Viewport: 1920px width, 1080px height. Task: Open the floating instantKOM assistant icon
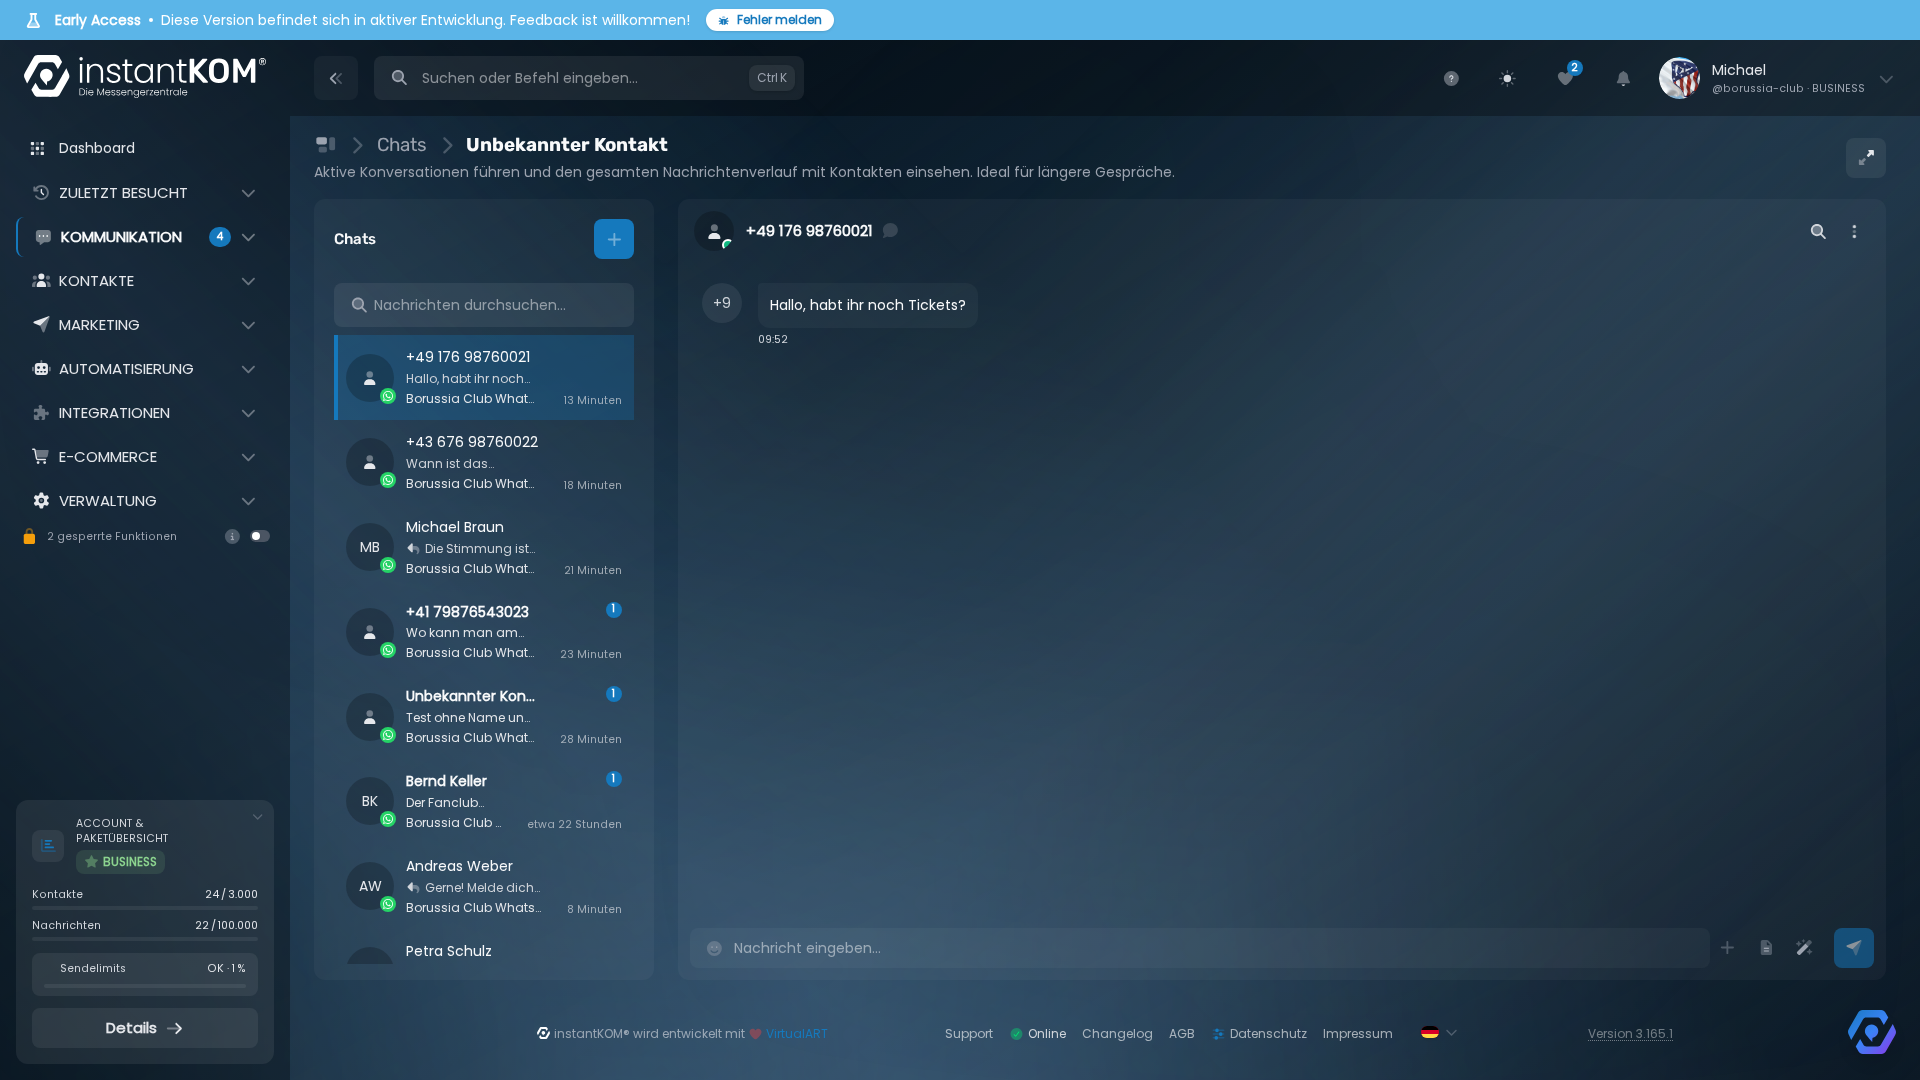(1872, 1032)
